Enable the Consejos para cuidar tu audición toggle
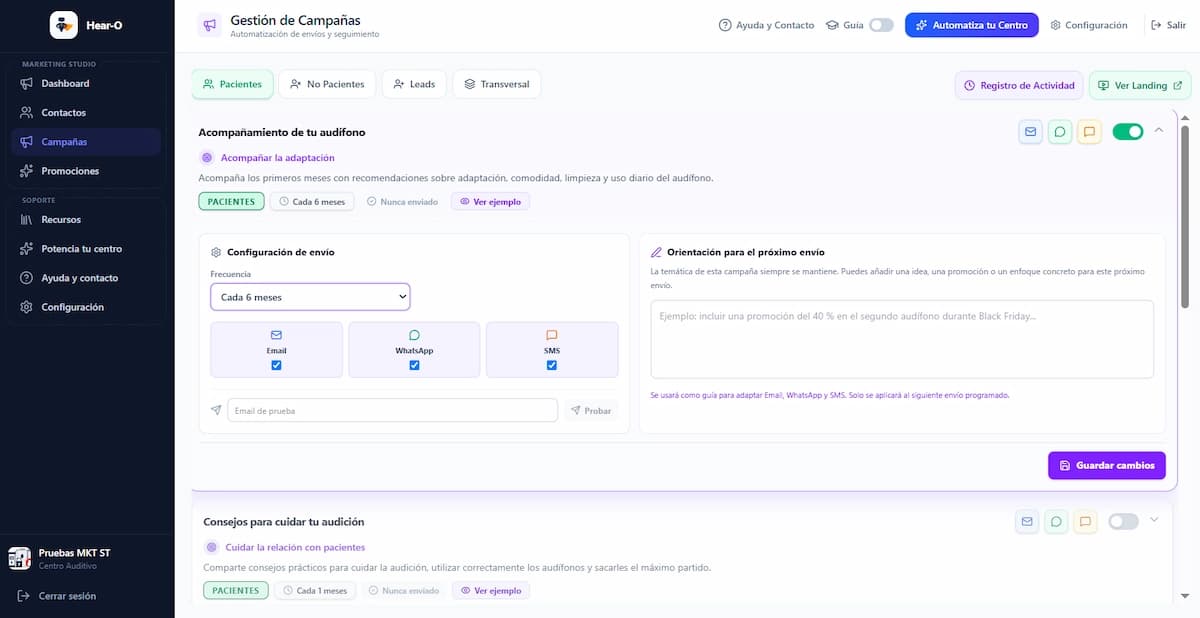1200x618 pixels. pyautogui.click(x=1123, y=521)
